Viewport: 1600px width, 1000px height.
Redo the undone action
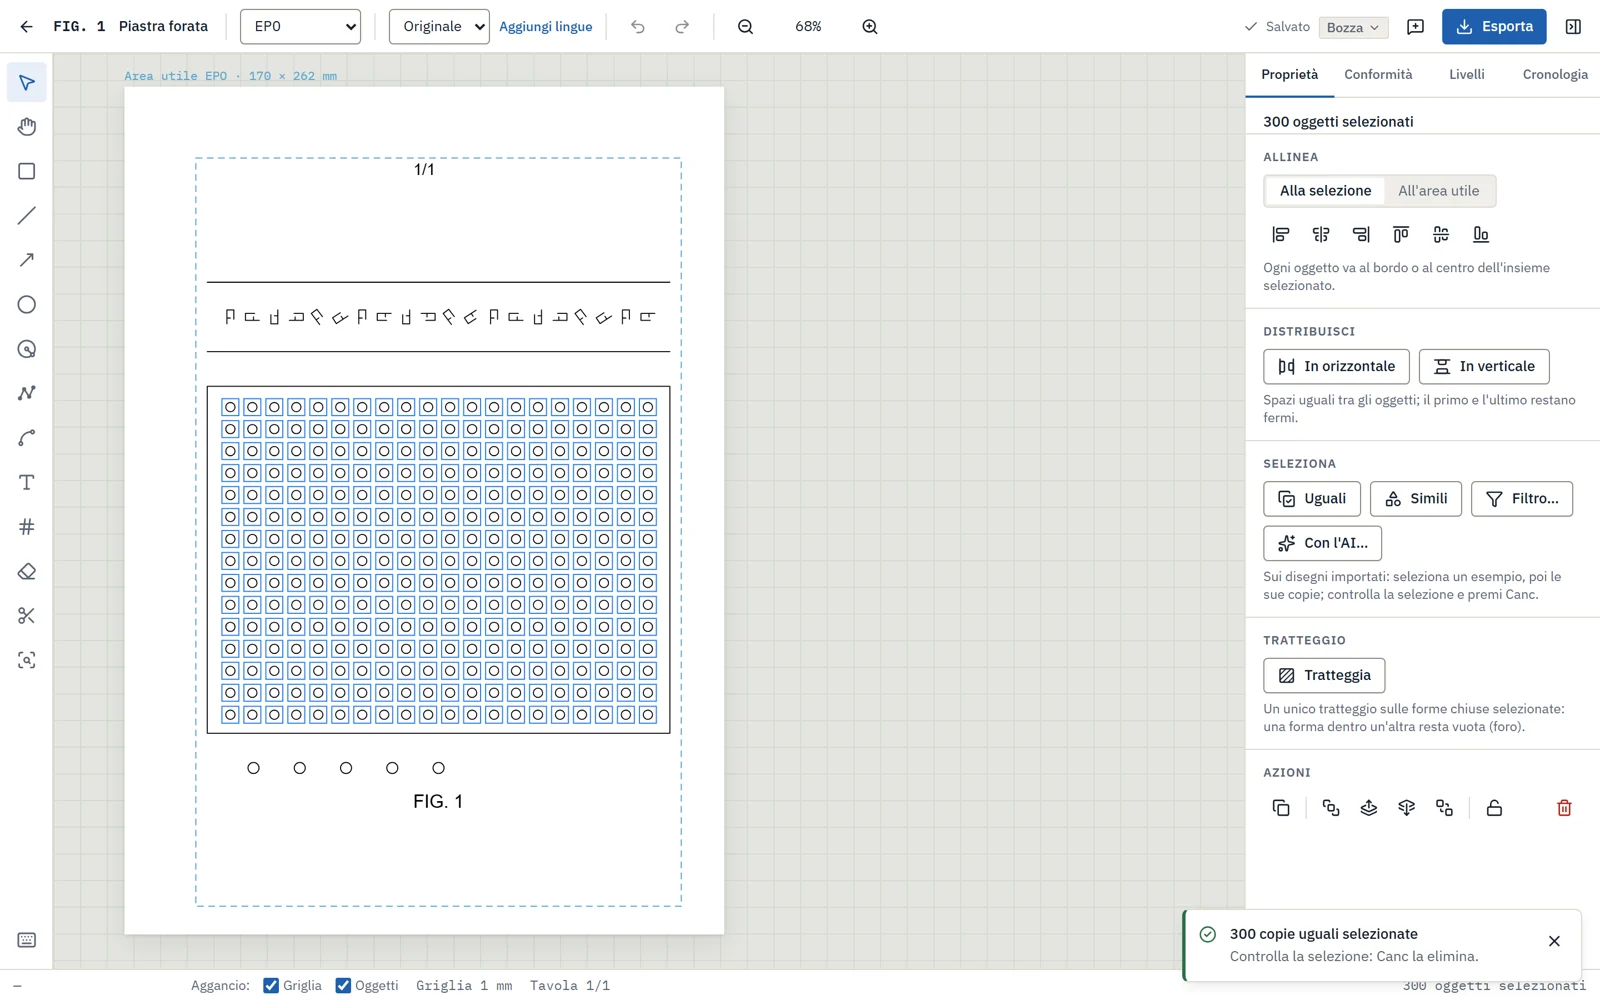[682, 27]
